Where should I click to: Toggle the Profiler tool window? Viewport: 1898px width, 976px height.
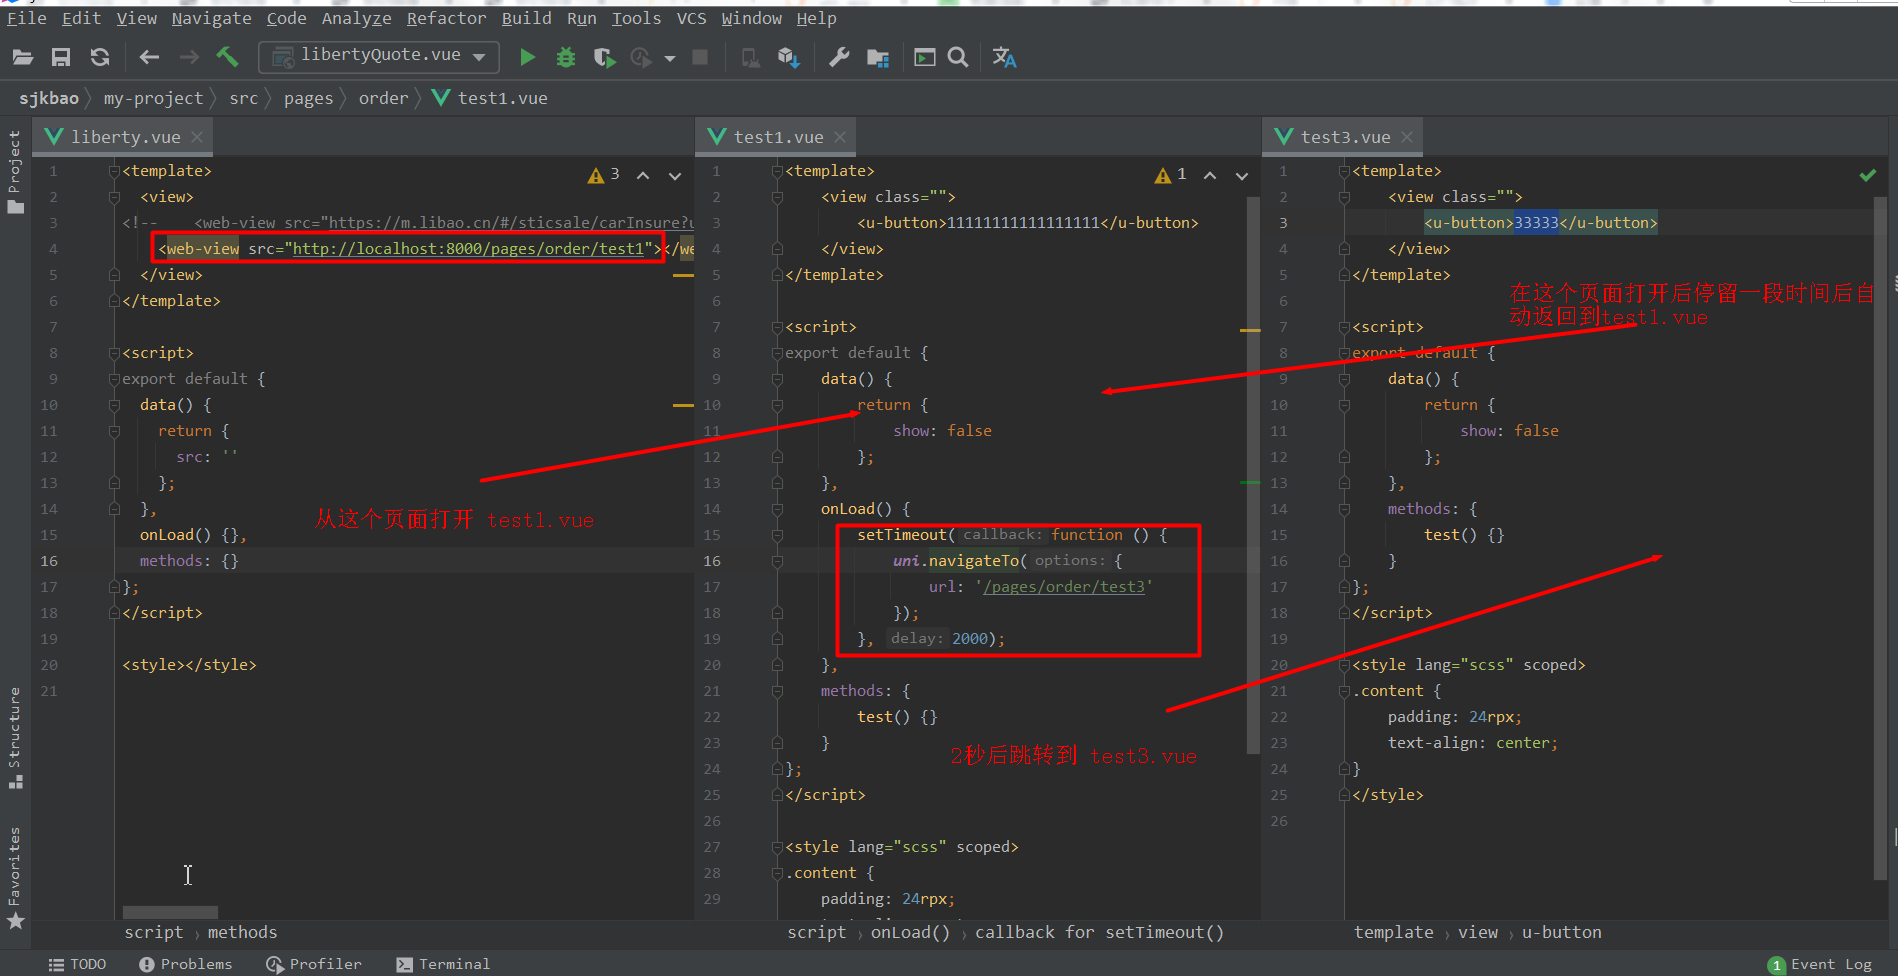coord(314,964)
